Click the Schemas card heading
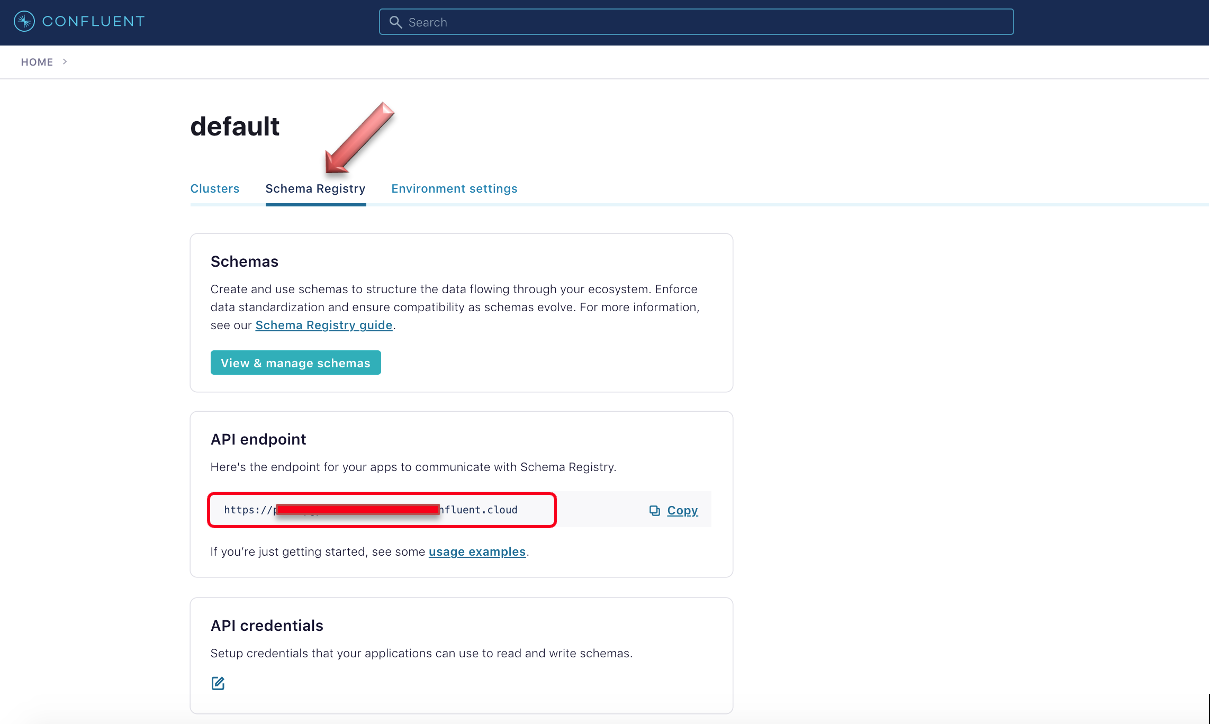This screenshot has width=1210, height=725. [245, 262]
